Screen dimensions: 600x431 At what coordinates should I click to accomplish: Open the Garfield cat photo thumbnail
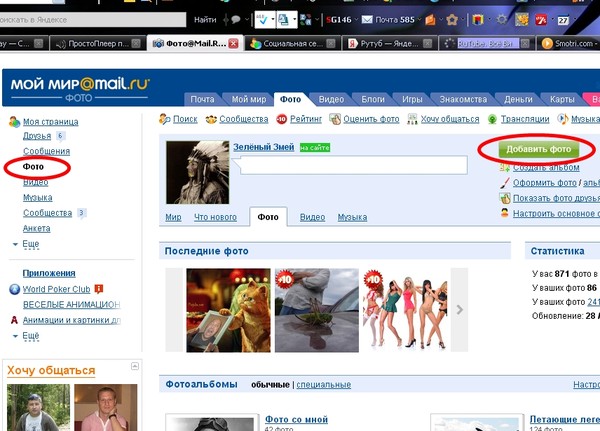[x=228, y=310]
